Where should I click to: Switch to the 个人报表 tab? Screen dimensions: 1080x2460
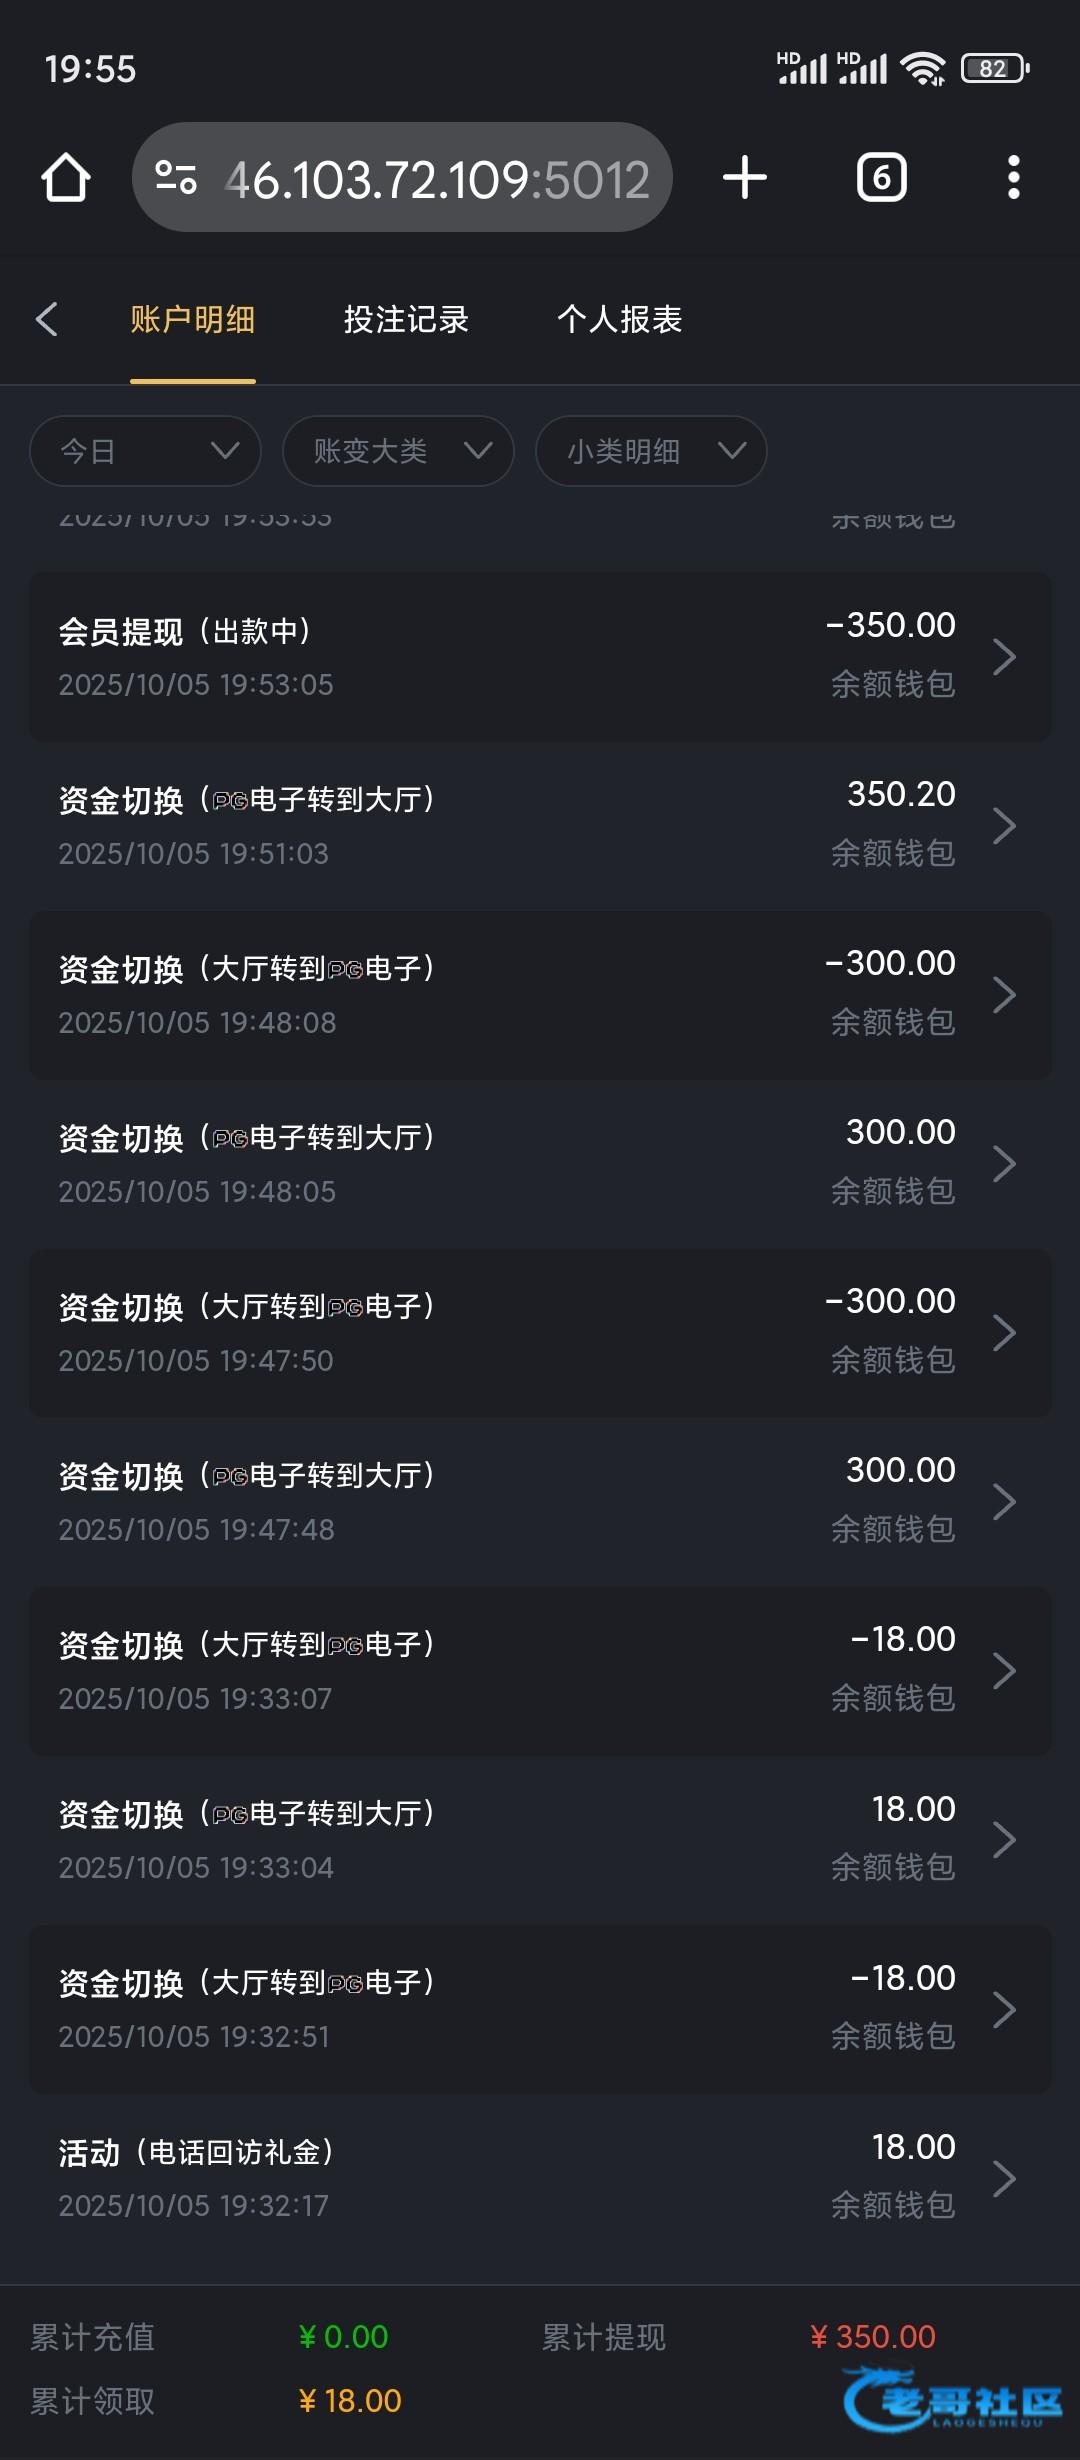click(619, 319)
